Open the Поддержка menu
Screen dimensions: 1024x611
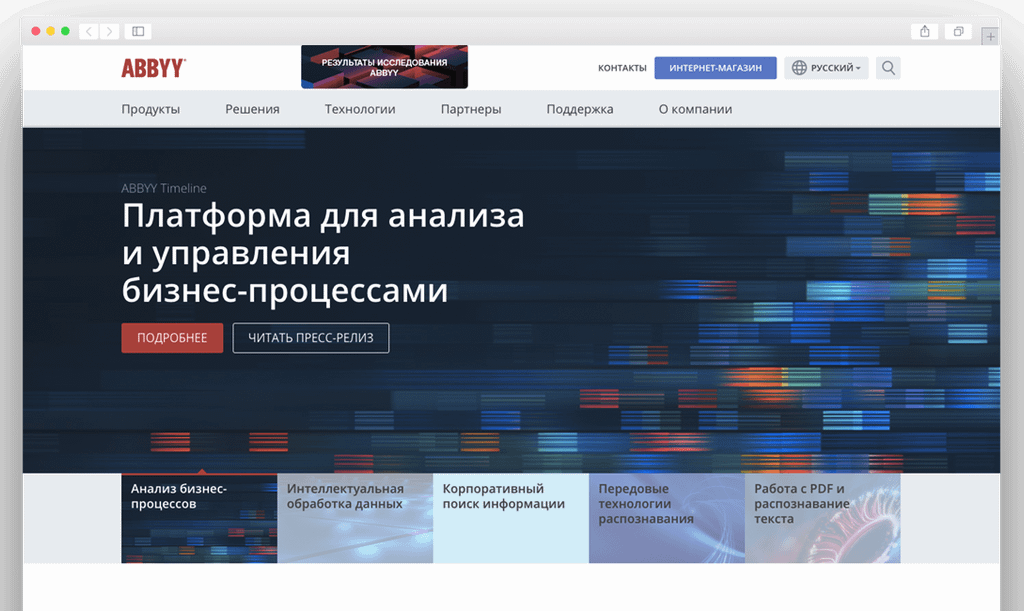pos(580,109)
